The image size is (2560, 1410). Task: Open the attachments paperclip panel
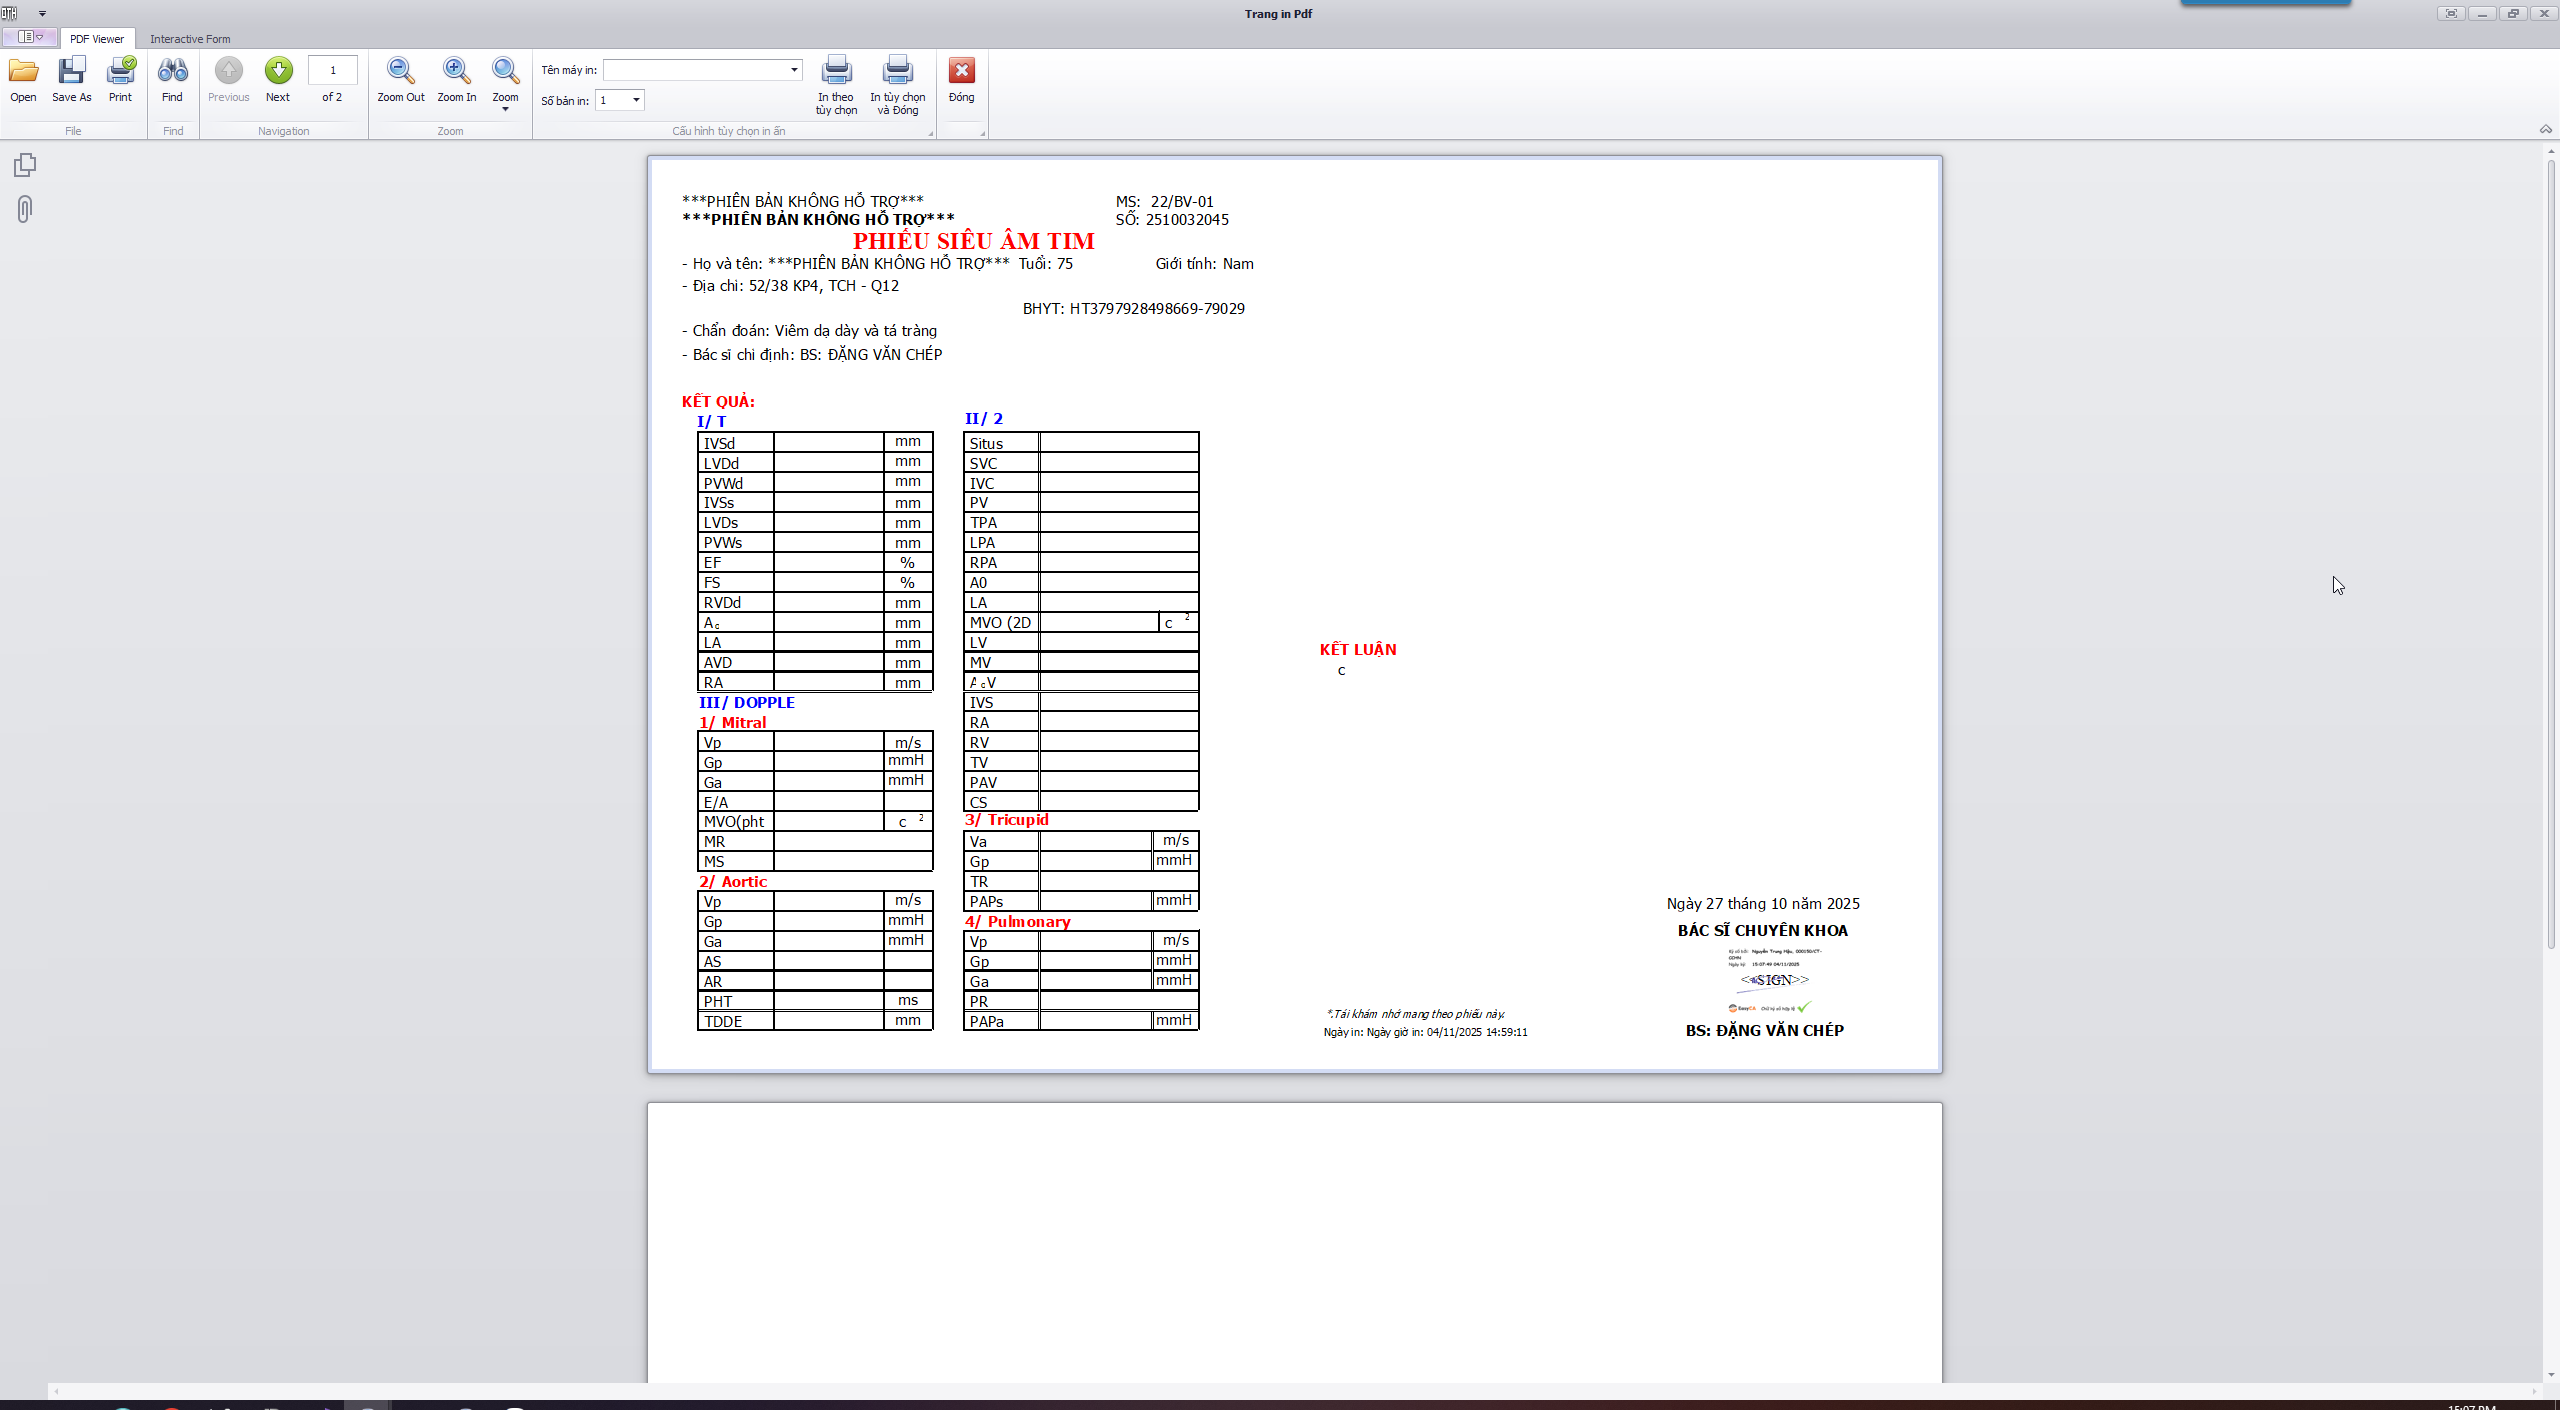coord(25,209)
